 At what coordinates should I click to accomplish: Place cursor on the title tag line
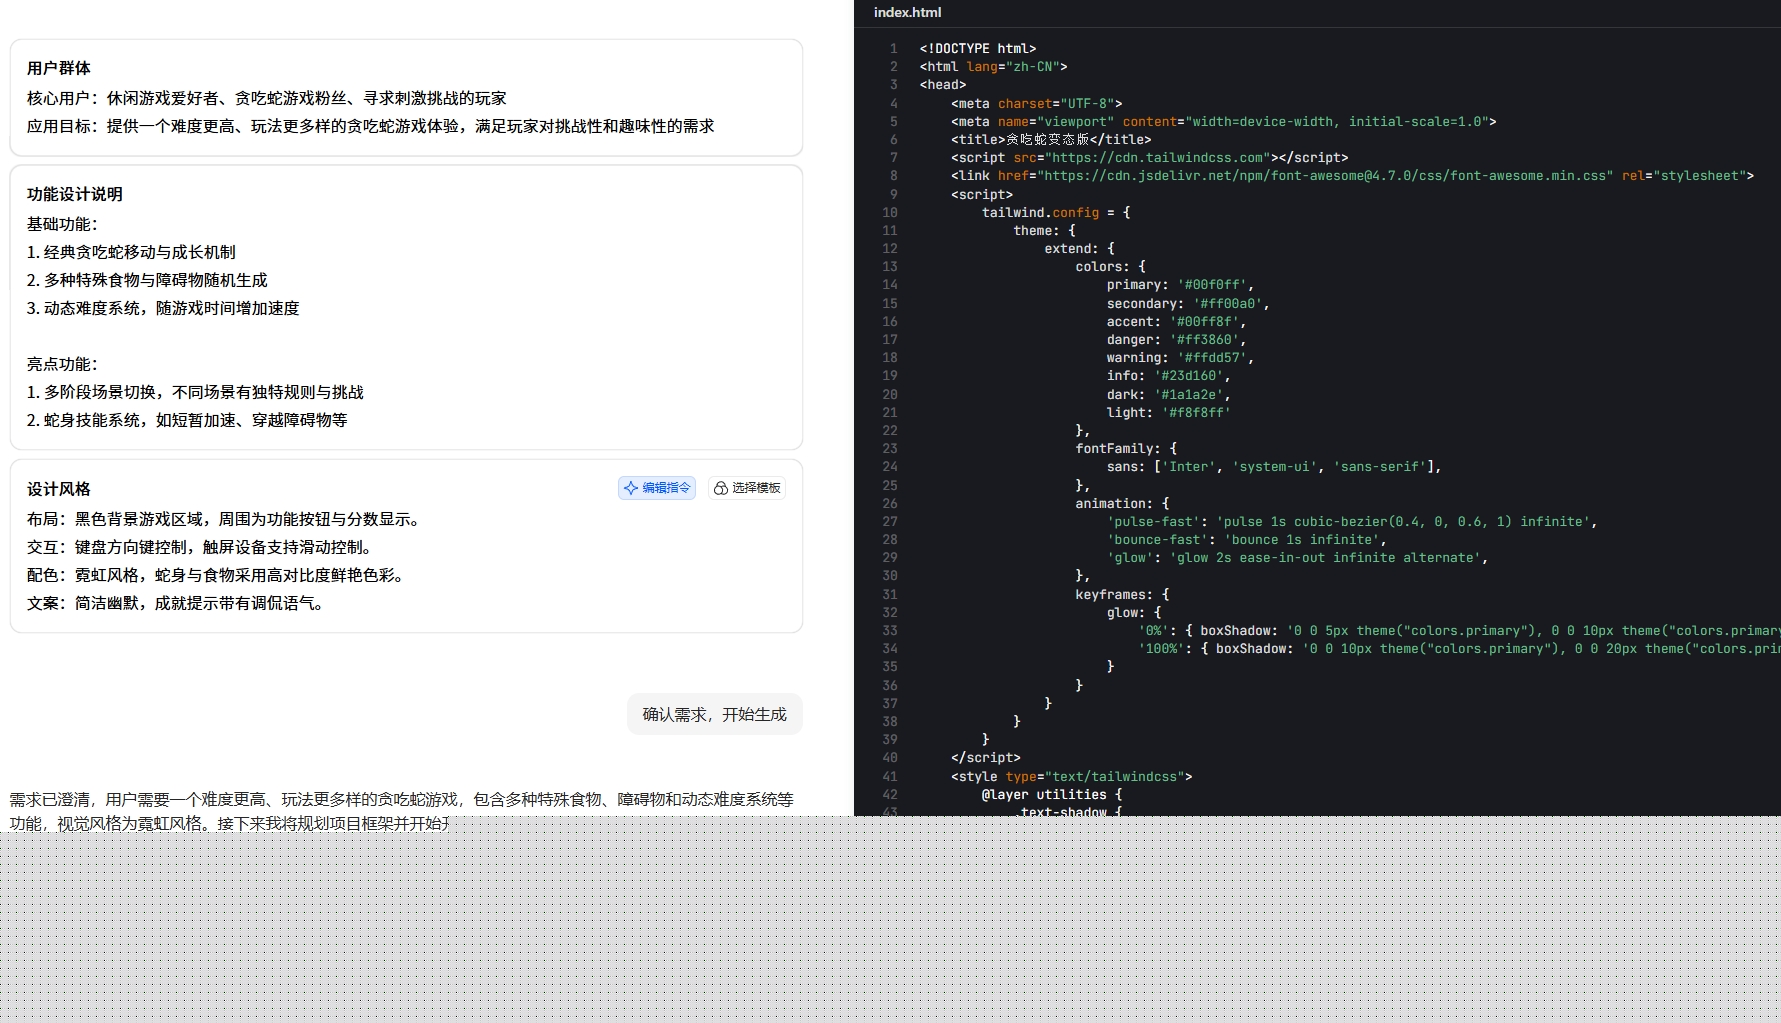coord(1050,139)
